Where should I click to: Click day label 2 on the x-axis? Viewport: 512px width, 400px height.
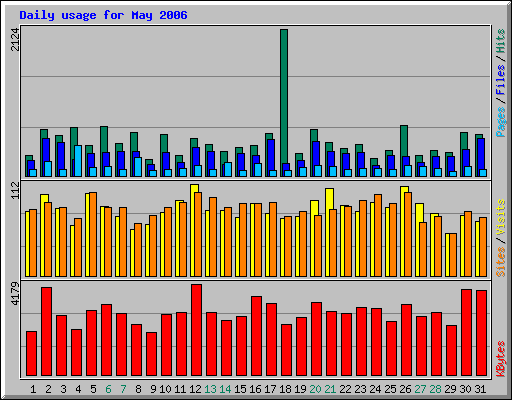[48, 389]
